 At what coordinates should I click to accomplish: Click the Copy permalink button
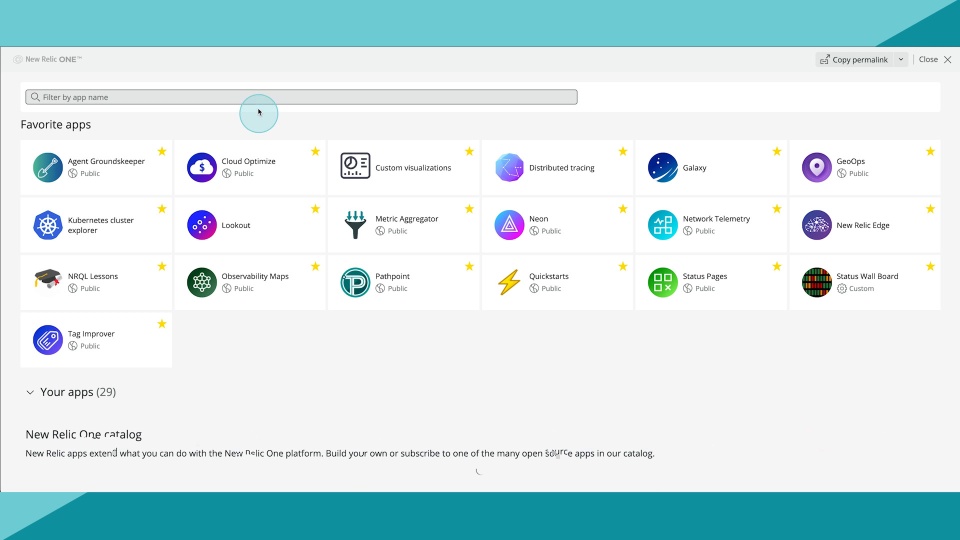point(854,59)
